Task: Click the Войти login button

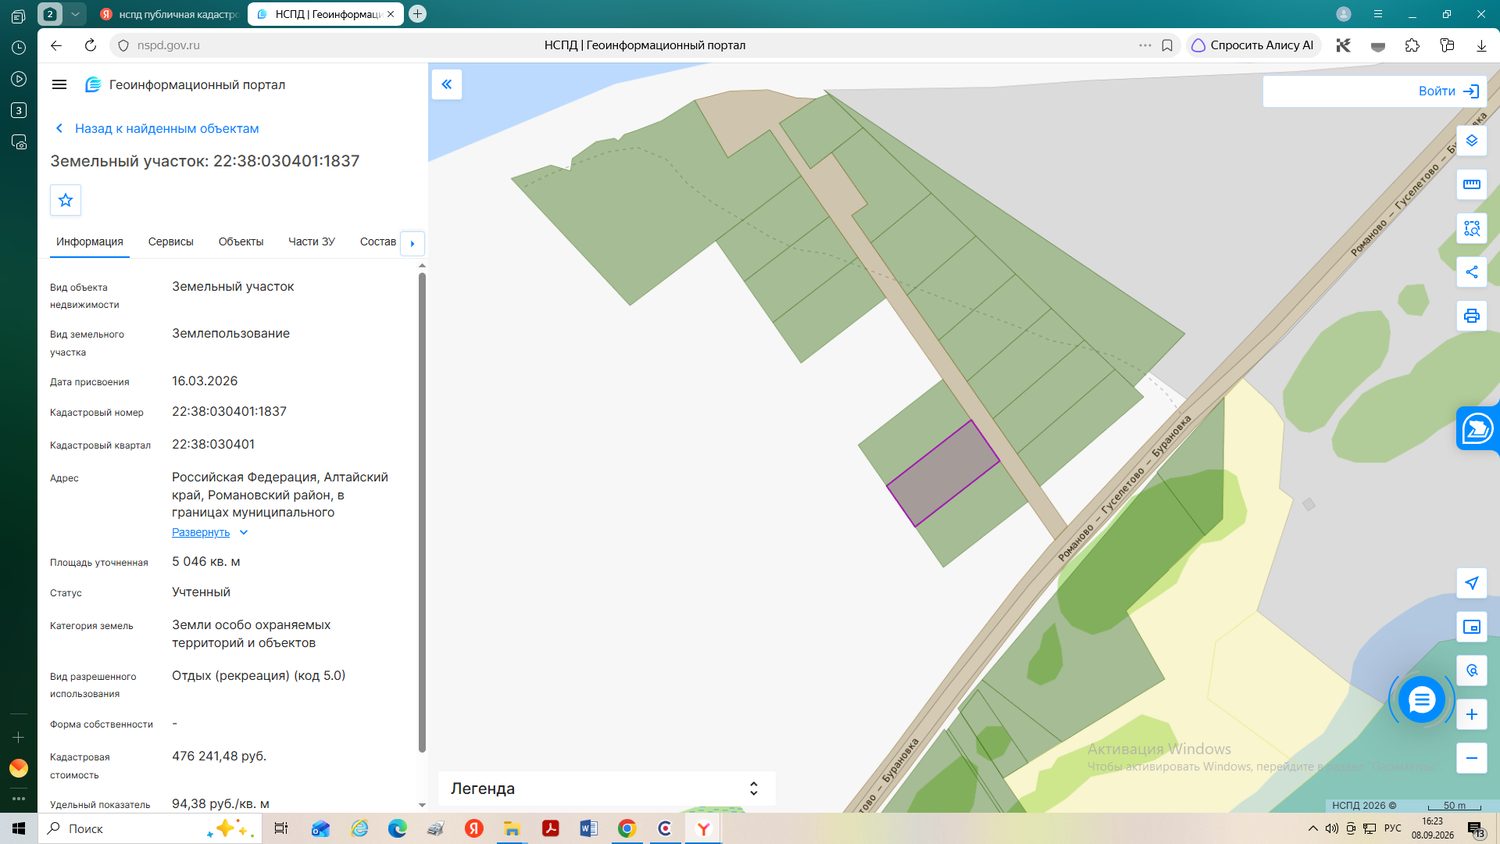Action: (1448, 91)
